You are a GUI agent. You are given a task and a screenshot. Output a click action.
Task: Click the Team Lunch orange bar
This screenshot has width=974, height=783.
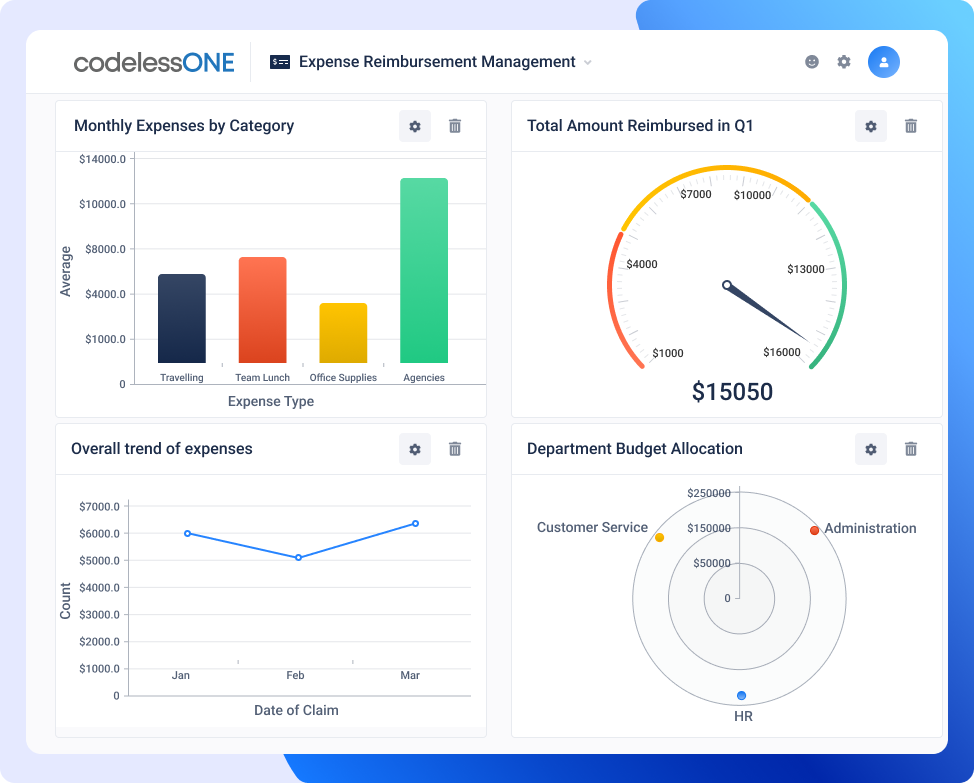pos(263,310)
